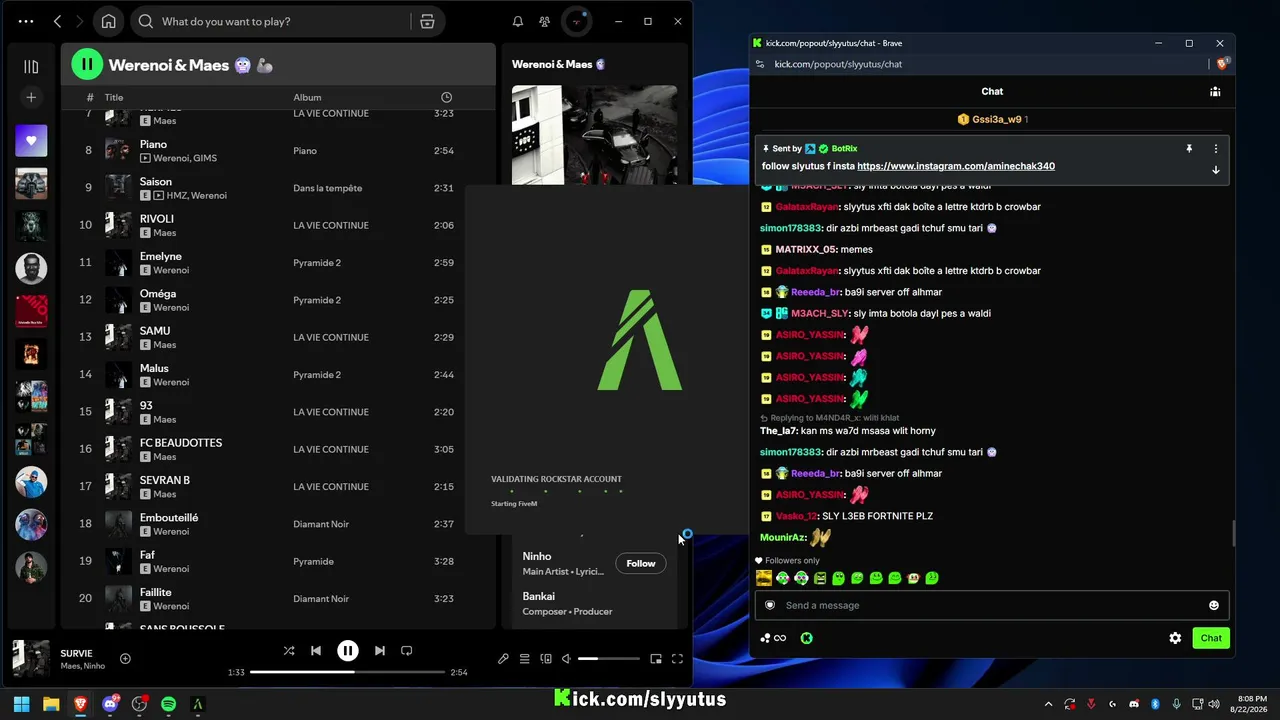The height and width of the screenshot is (720, 1280).
Task: Click Brave address bar kick.com URL
Action: [838, 64]
